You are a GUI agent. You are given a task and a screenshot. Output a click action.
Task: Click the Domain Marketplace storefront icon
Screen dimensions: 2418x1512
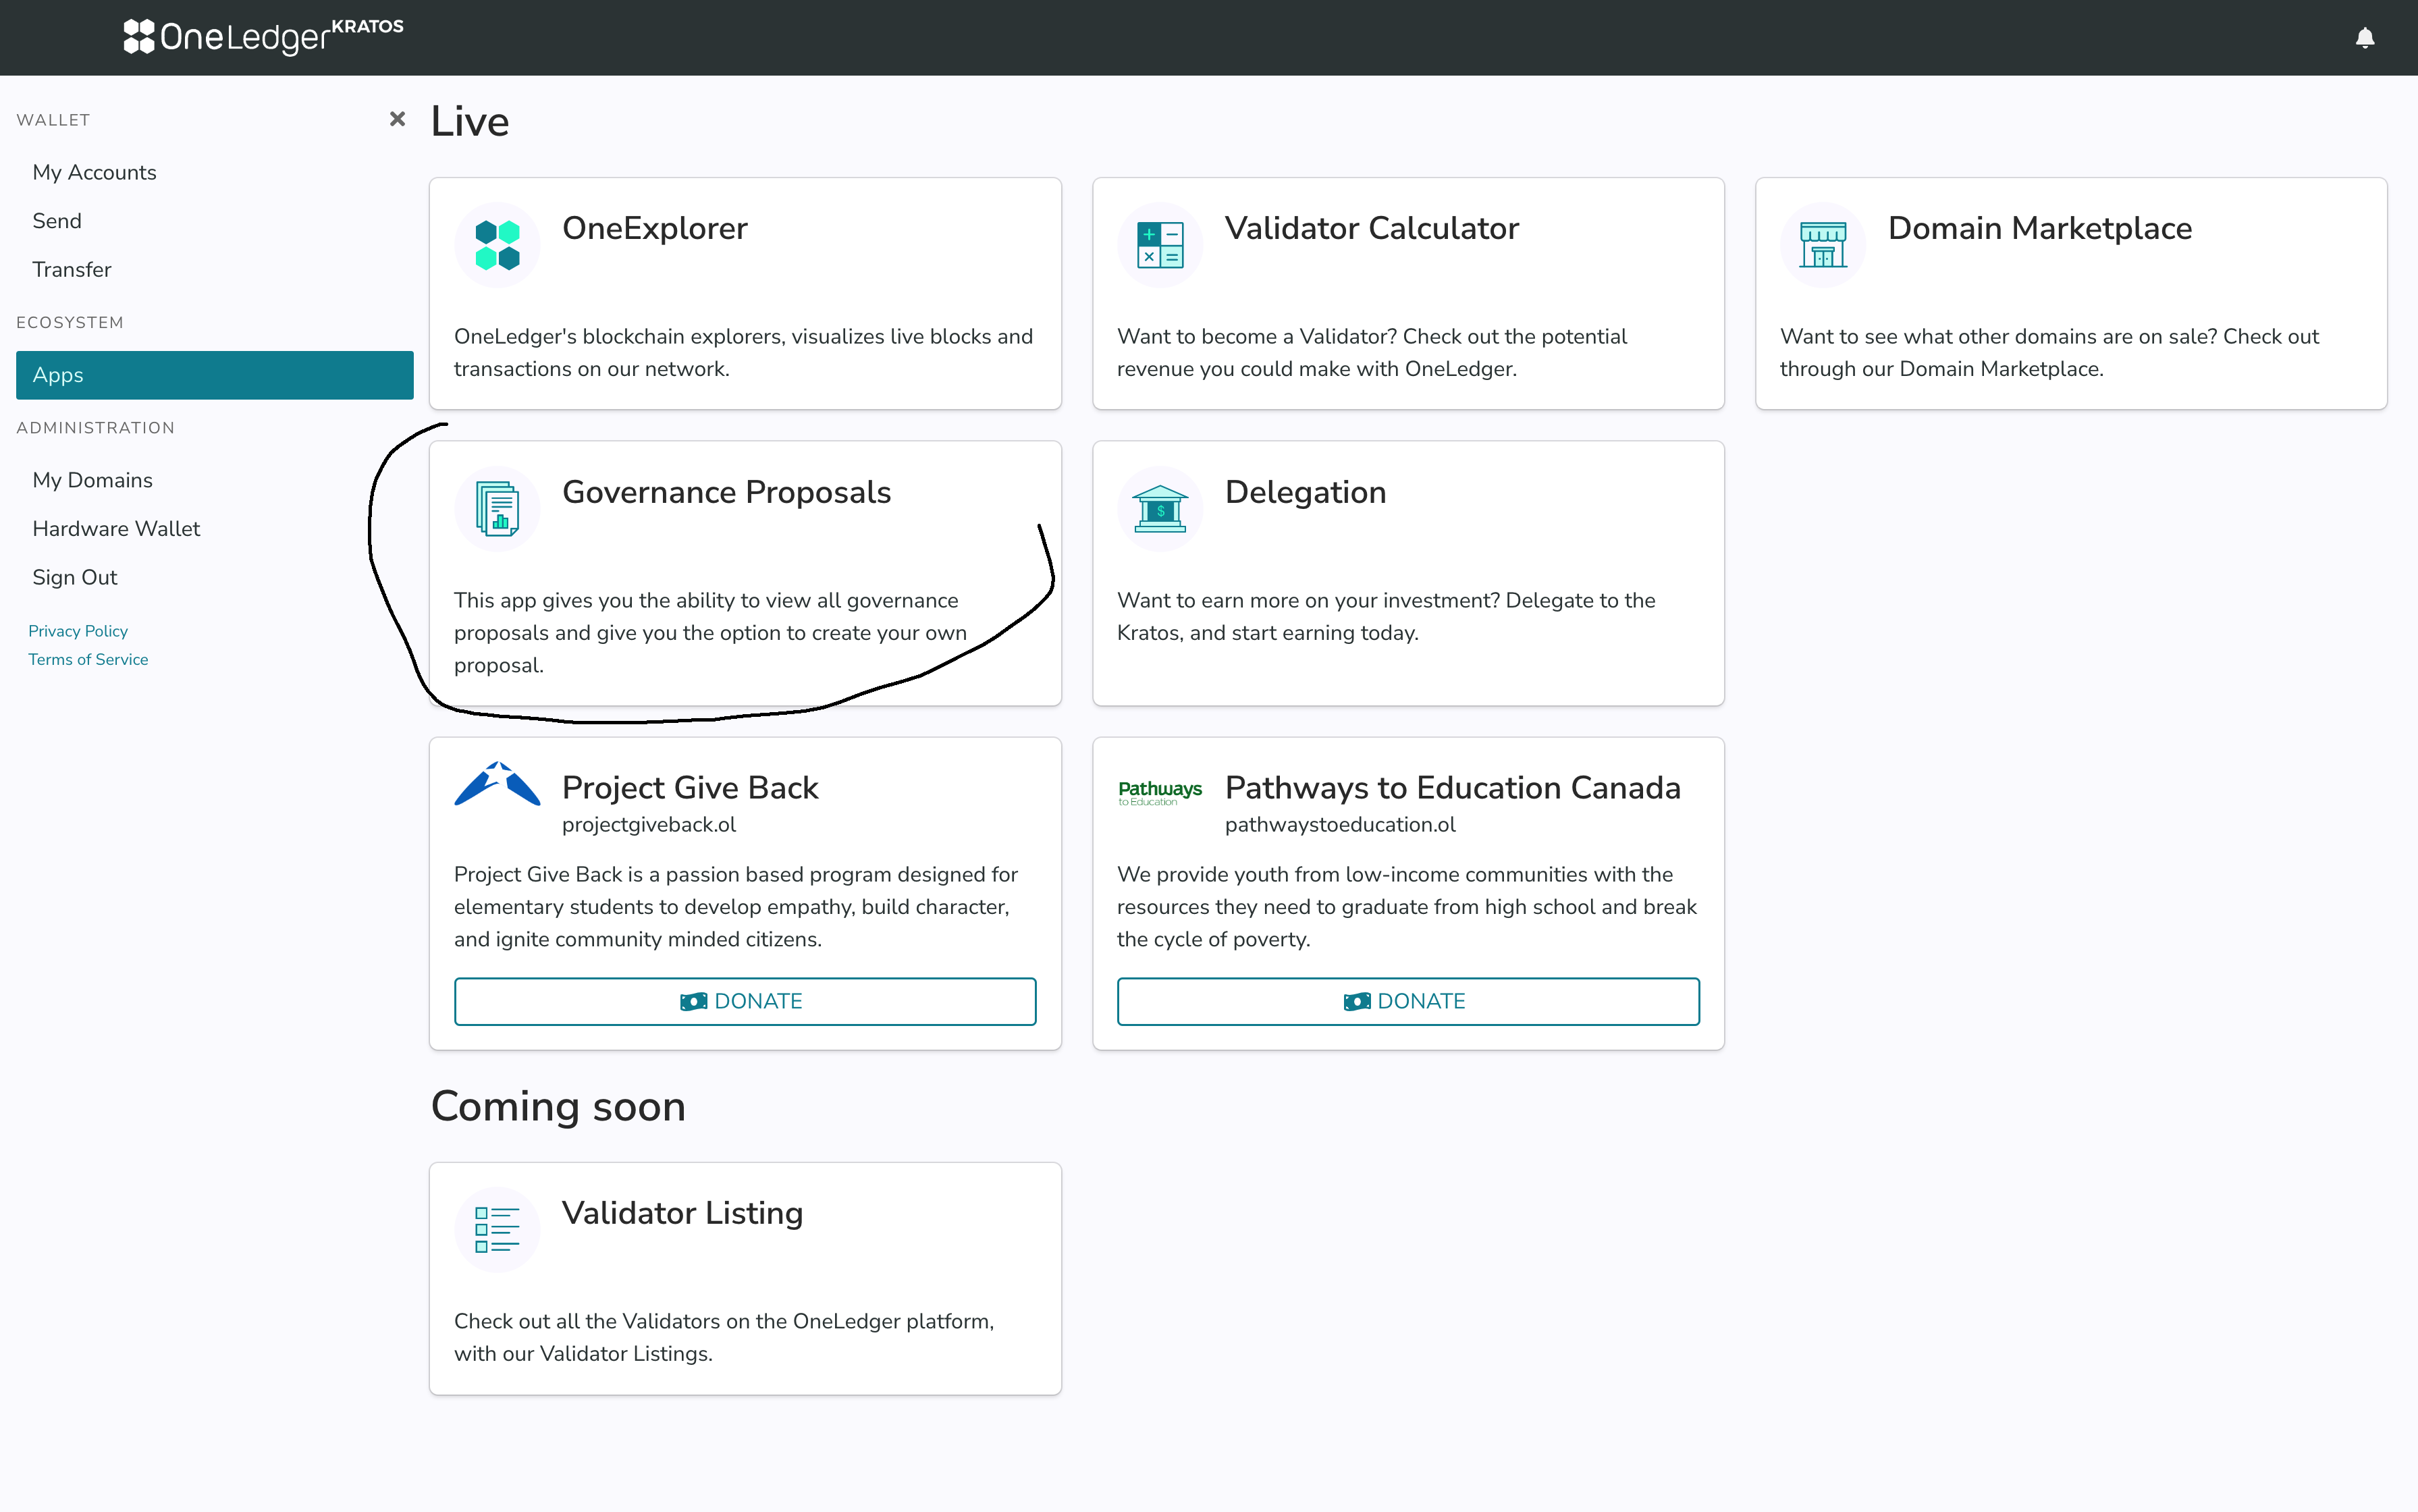(1822, 245)
